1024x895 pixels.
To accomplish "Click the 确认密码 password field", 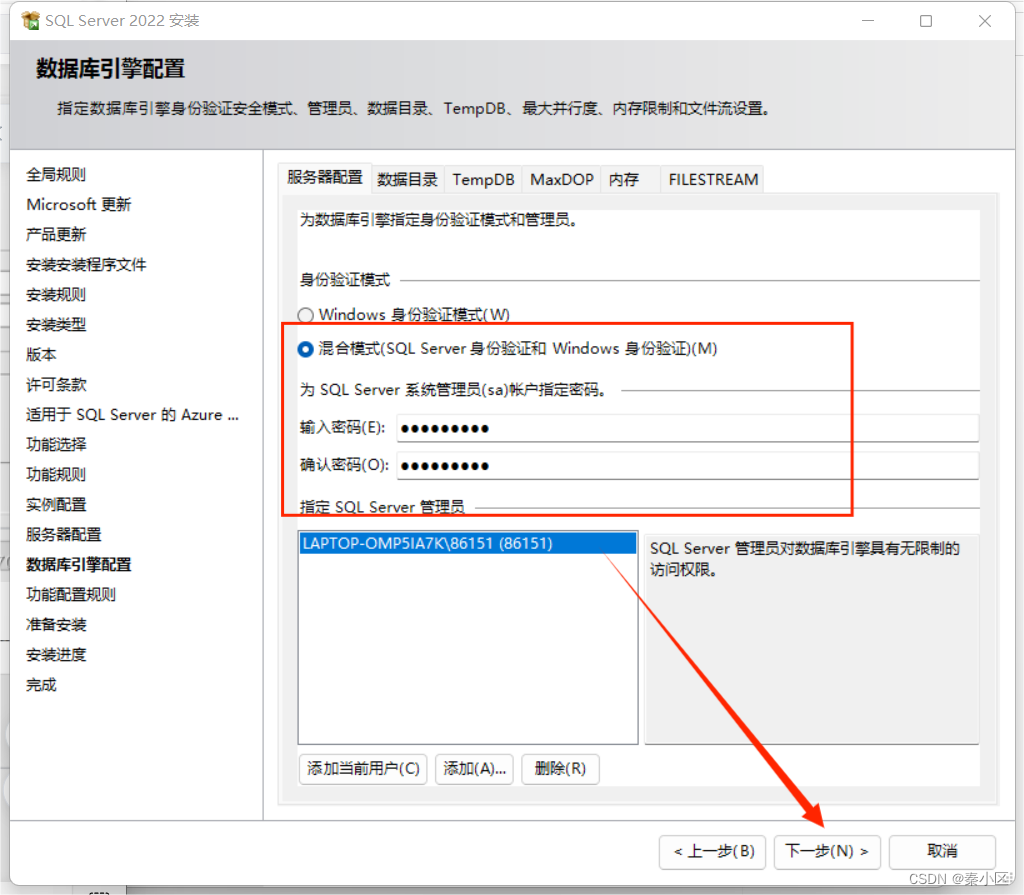I will point(688,466).
